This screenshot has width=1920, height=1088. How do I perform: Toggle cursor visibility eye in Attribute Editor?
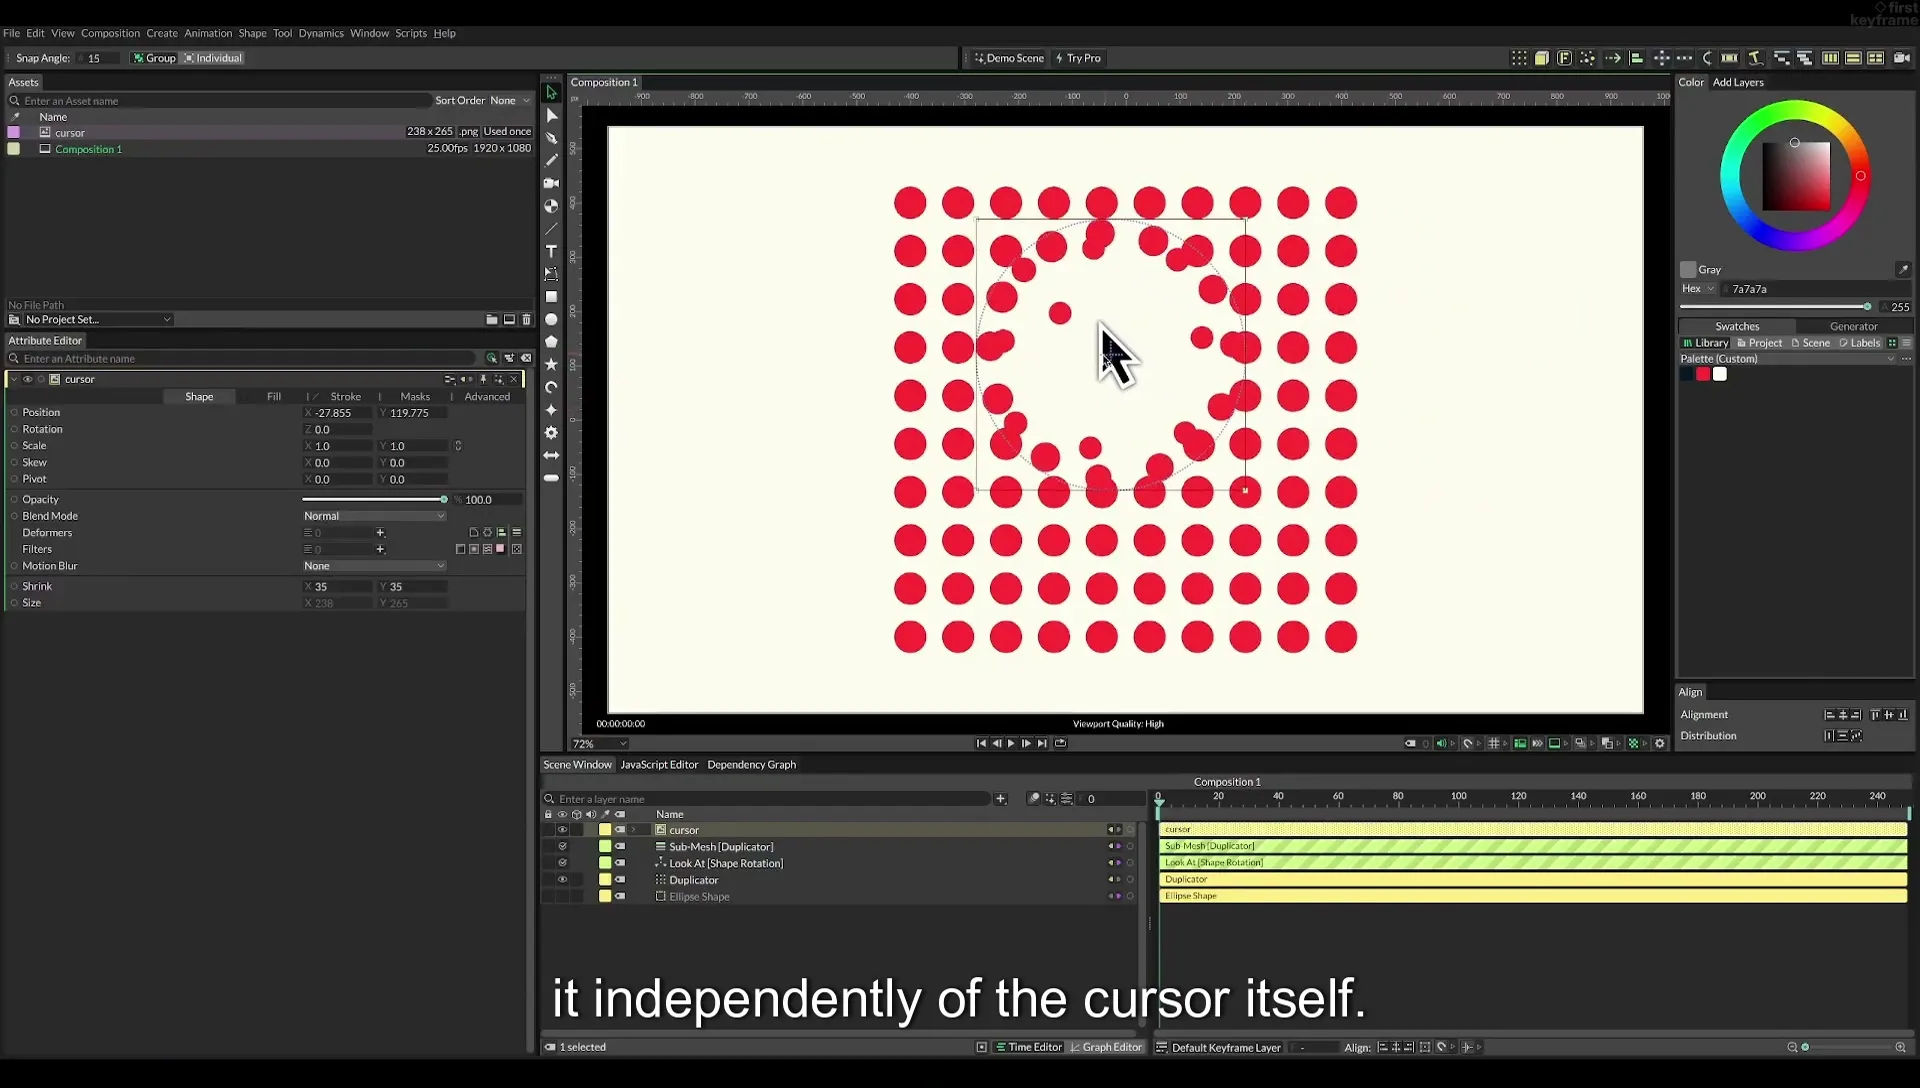pyautogui.click(x=28, y=379)
